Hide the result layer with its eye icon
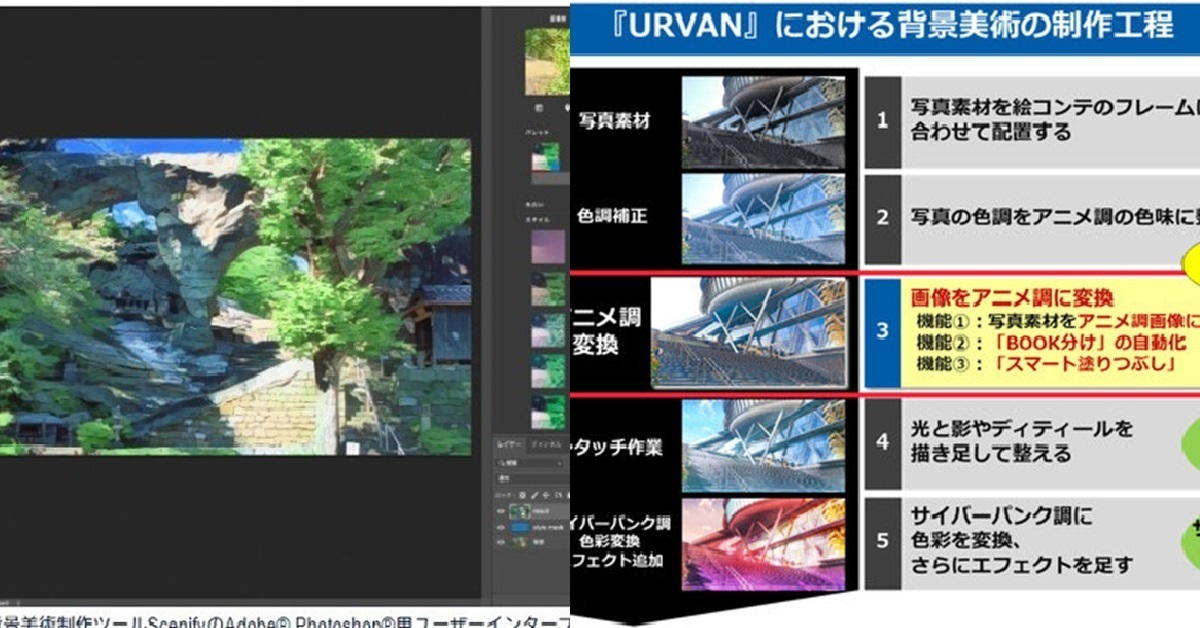This screenshot has height=628, width=1200. (x=501, y=511)
